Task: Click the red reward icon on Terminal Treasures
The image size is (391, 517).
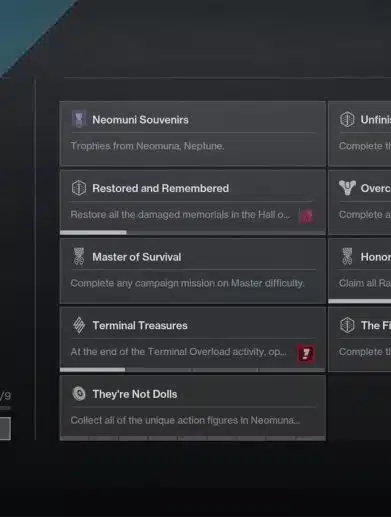Action: pos(306,353)
